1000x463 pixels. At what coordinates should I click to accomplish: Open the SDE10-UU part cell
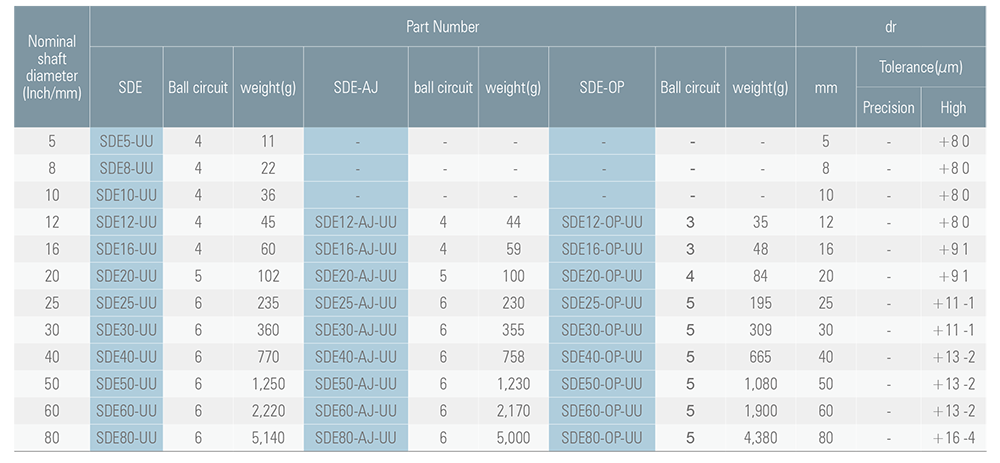coord(125,195)
